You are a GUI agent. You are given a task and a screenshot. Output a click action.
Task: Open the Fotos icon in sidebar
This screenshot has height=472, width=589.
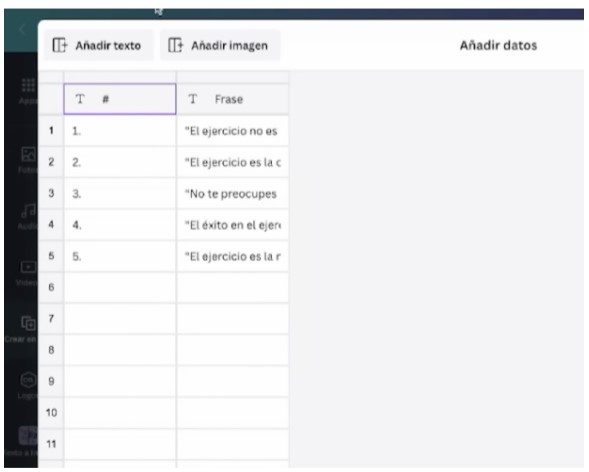28,154
